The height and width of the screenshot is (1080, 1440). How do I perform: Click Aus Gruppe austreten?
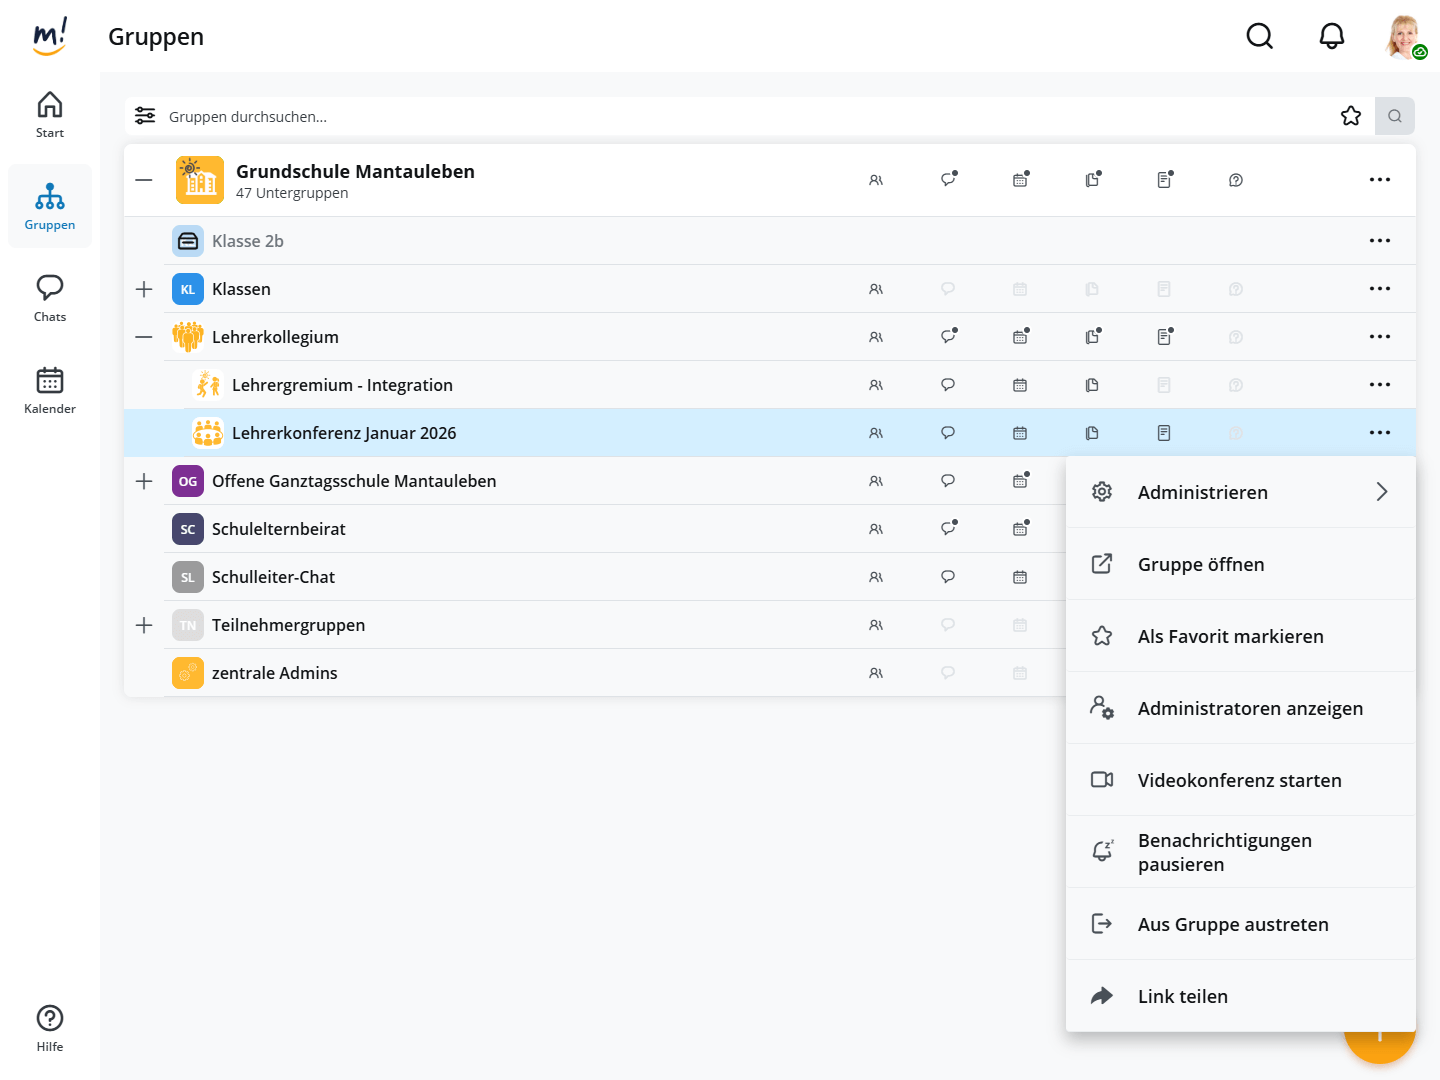tap(1232, 924)
